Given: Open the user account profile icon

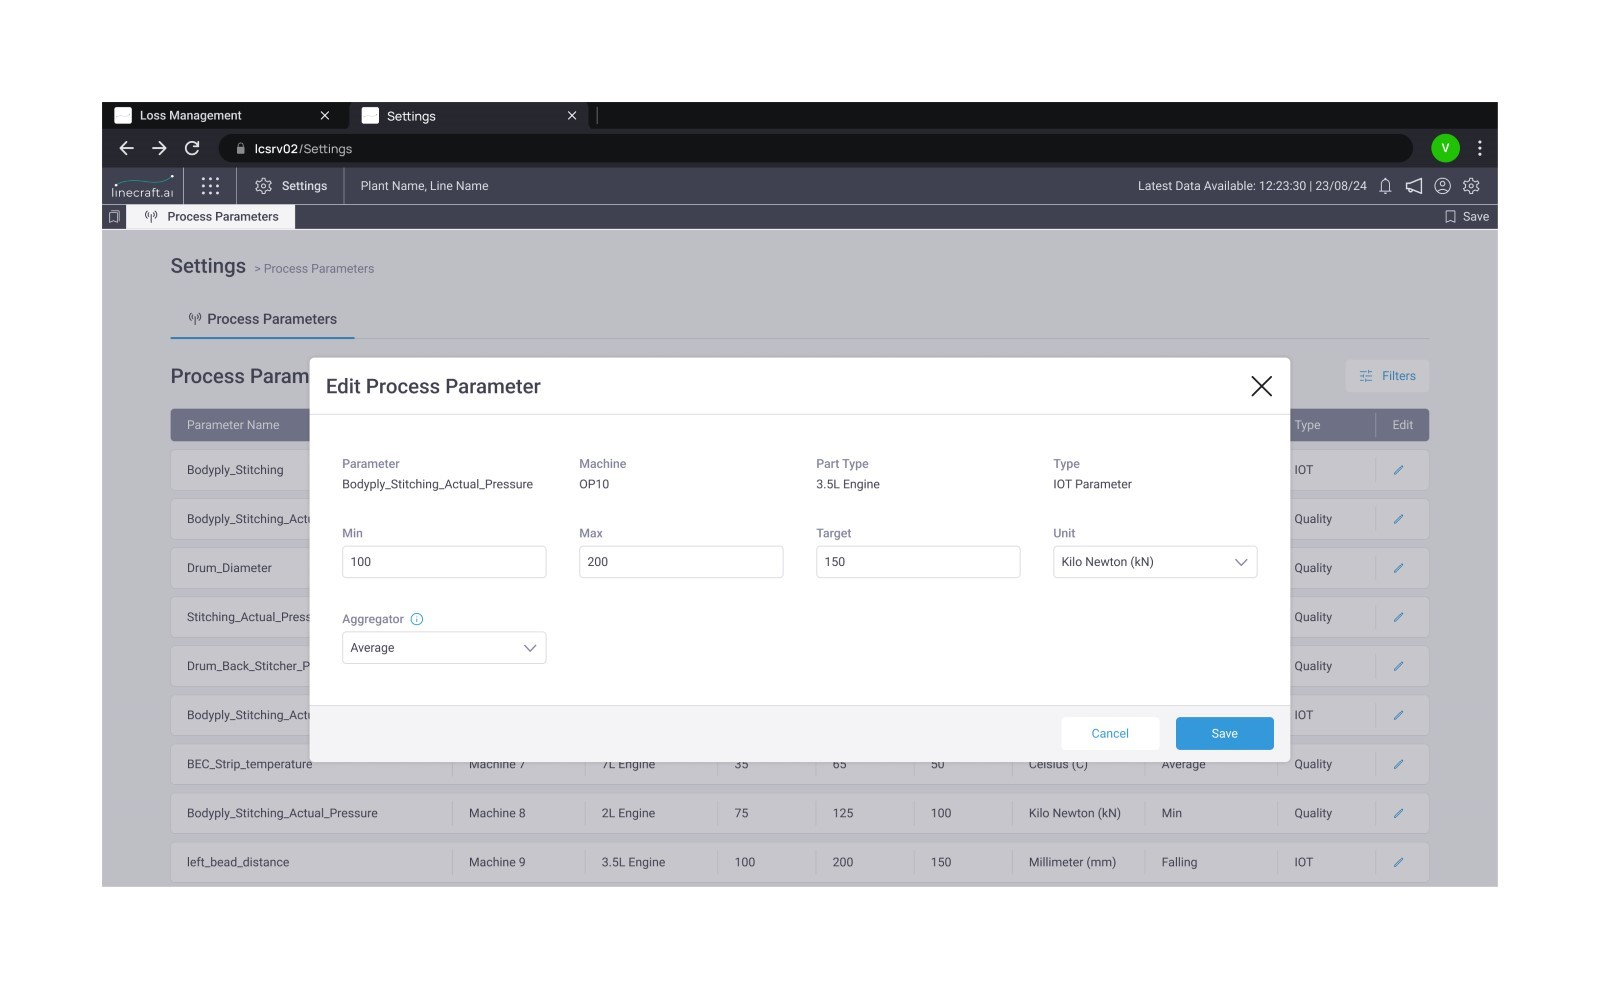Looking at the screenshot, I should (1442, 186).
